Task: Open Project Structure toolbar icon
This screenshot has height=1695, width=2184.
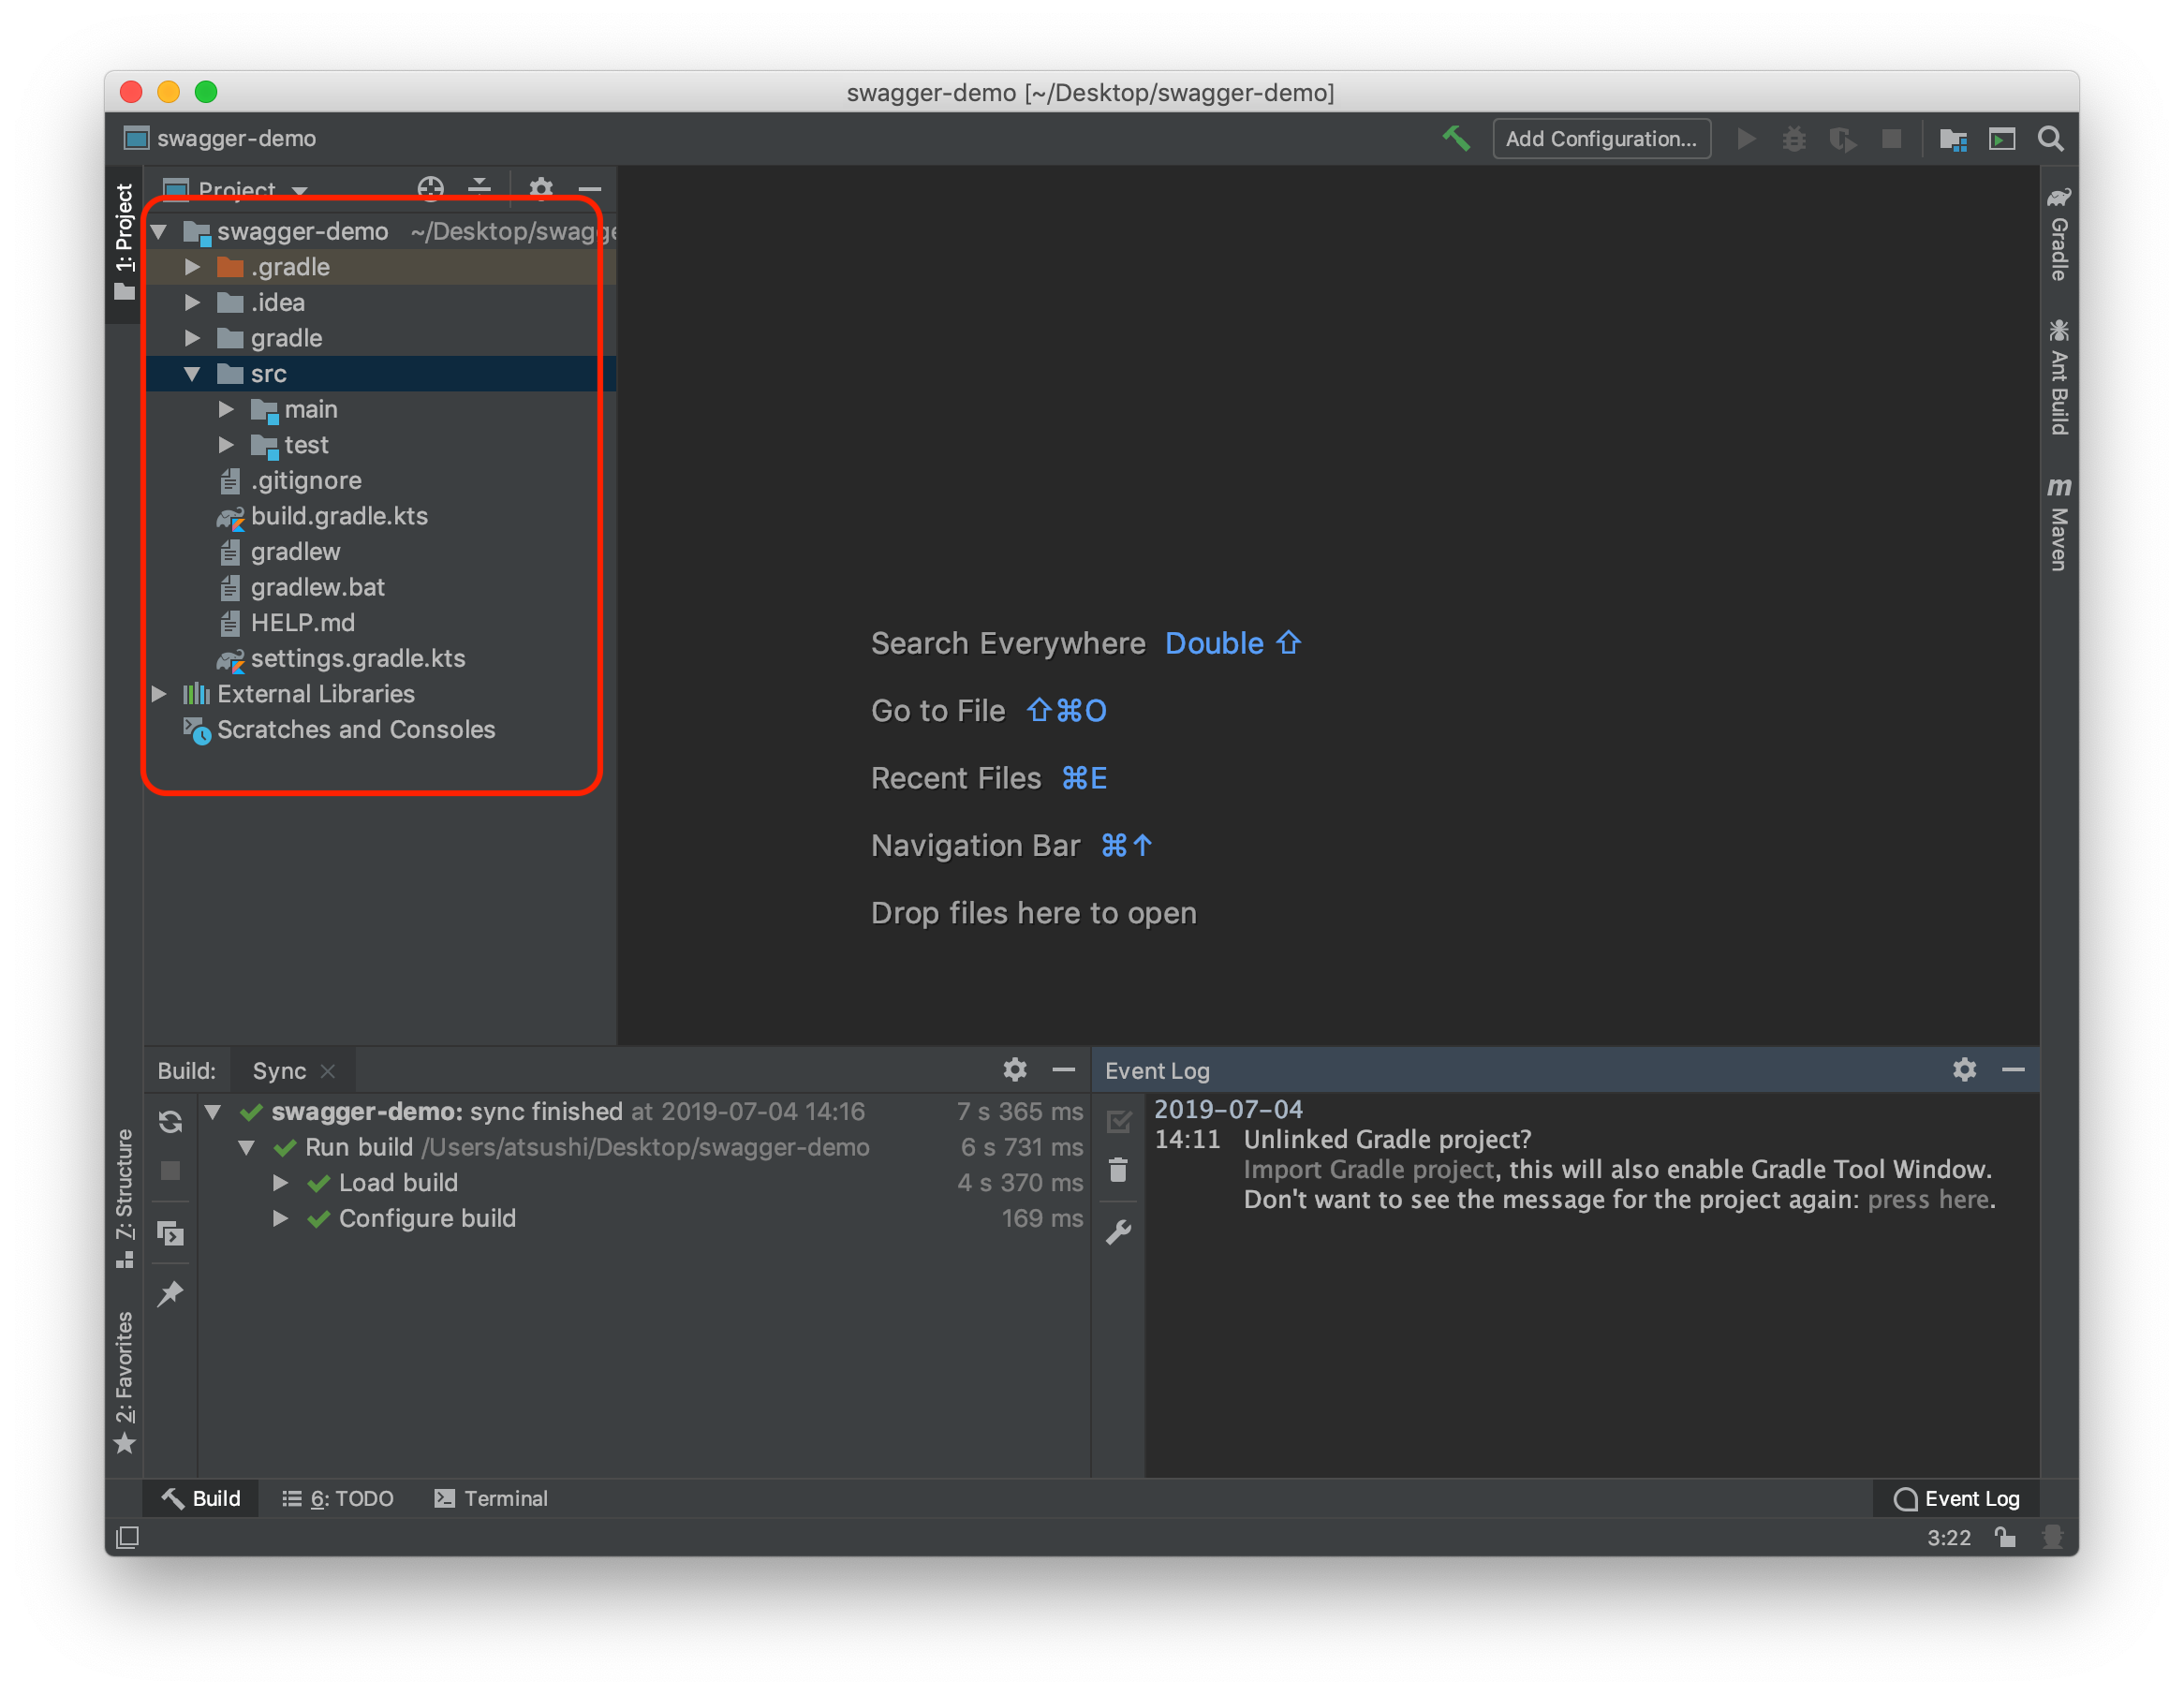Action: click(1952, 139)
